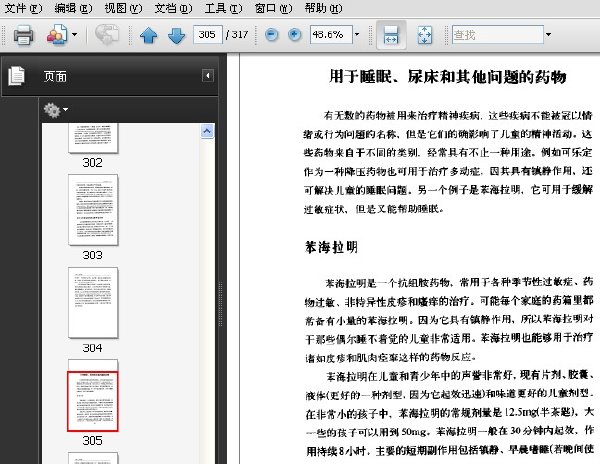600x464 pixels.
Task: Open the 工具(T) menu
Action: point(223,8)
